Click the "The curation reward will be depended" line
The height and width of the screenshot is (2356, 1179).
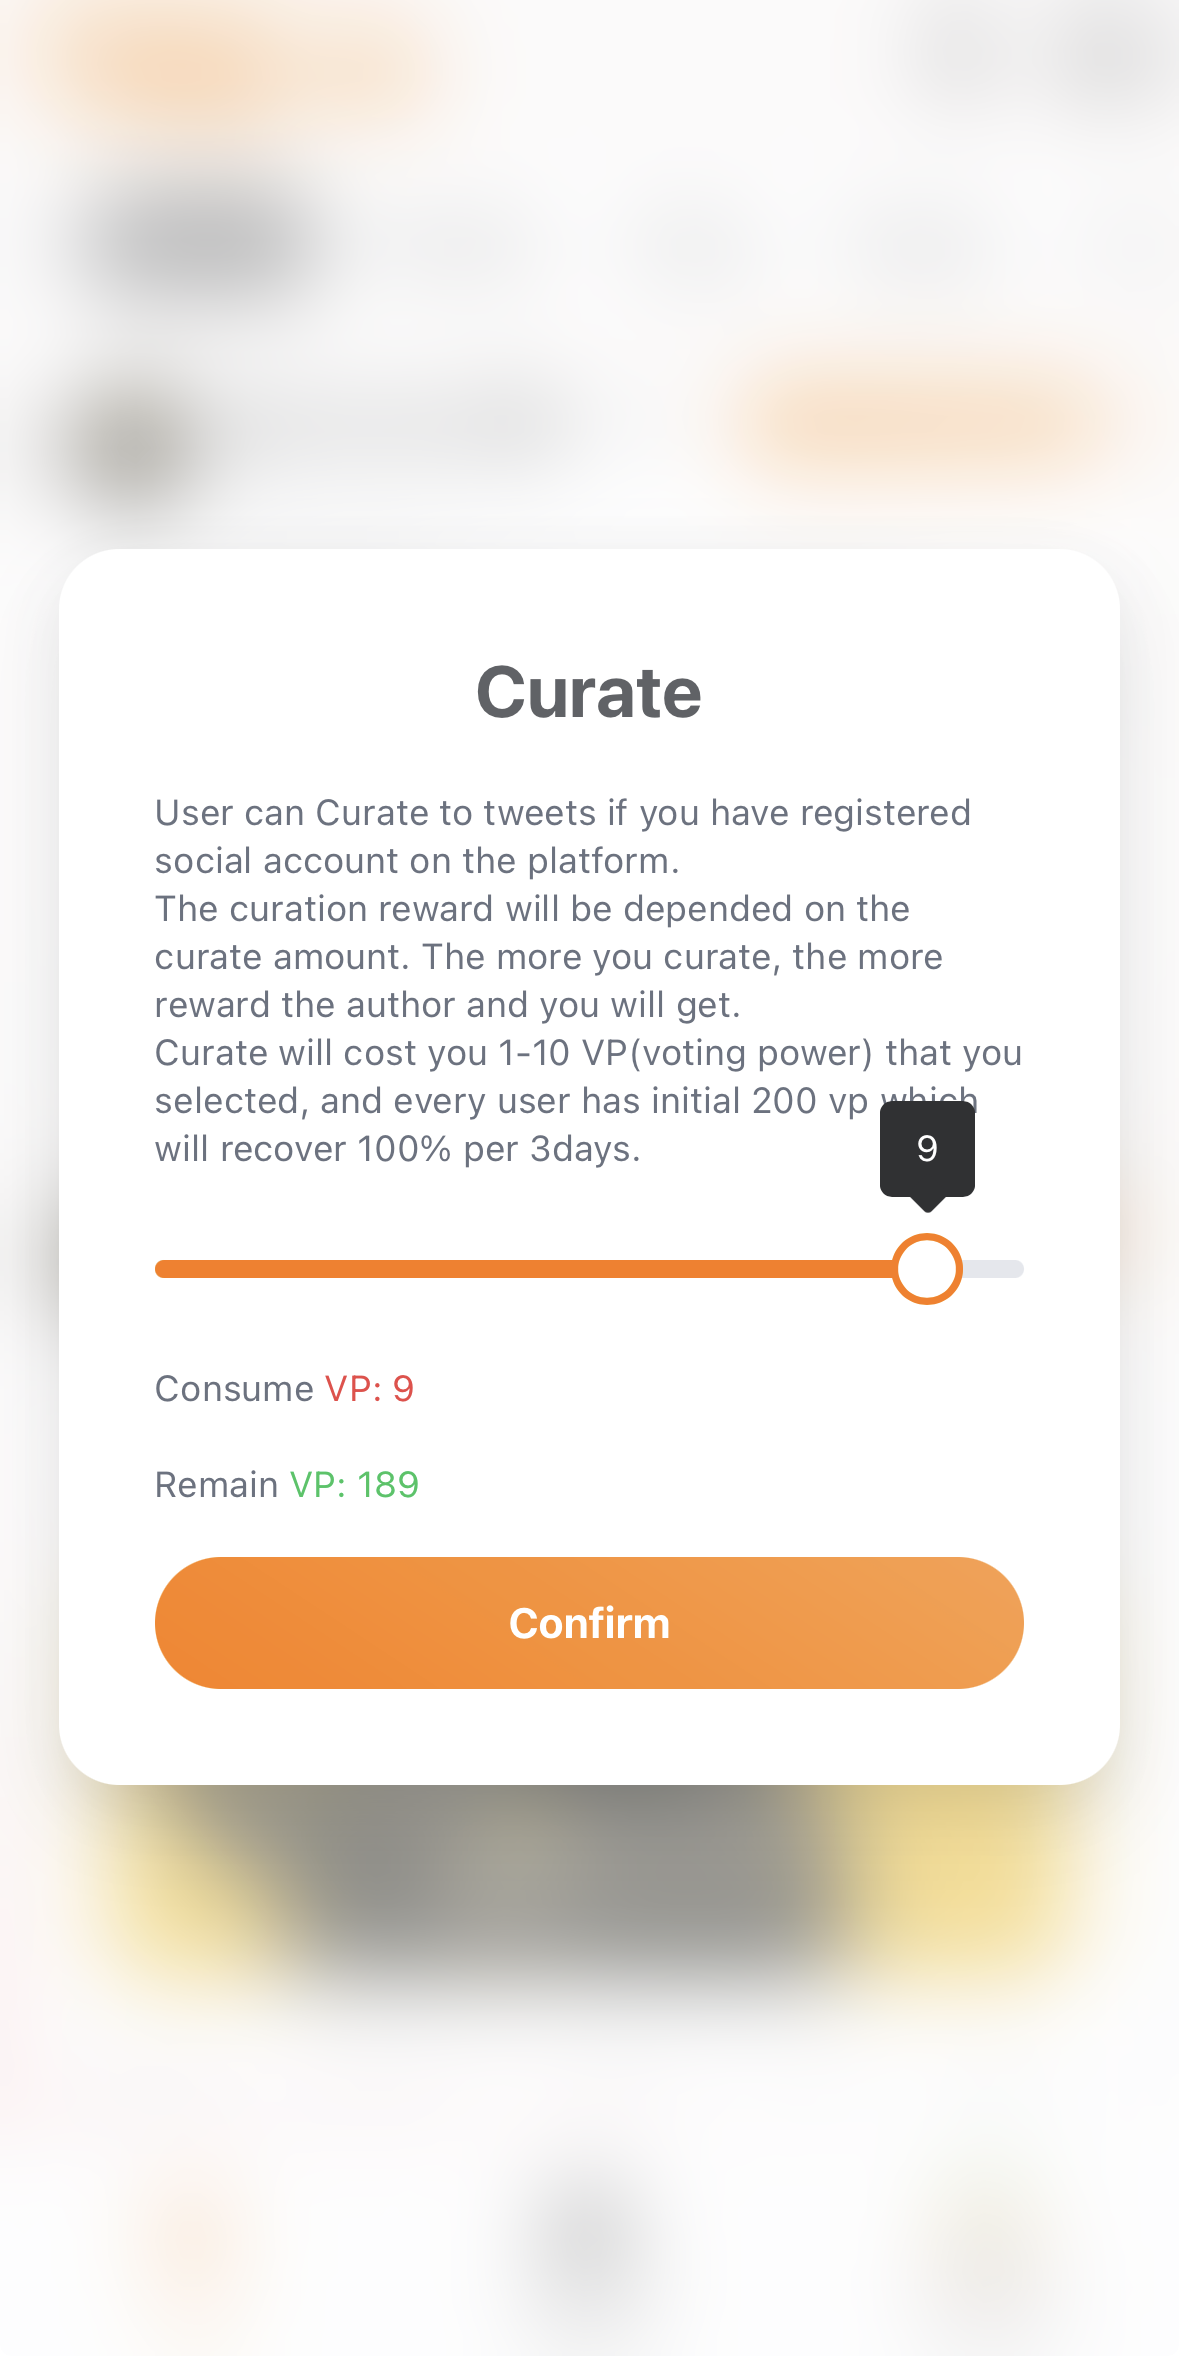[x=532, y=908]
